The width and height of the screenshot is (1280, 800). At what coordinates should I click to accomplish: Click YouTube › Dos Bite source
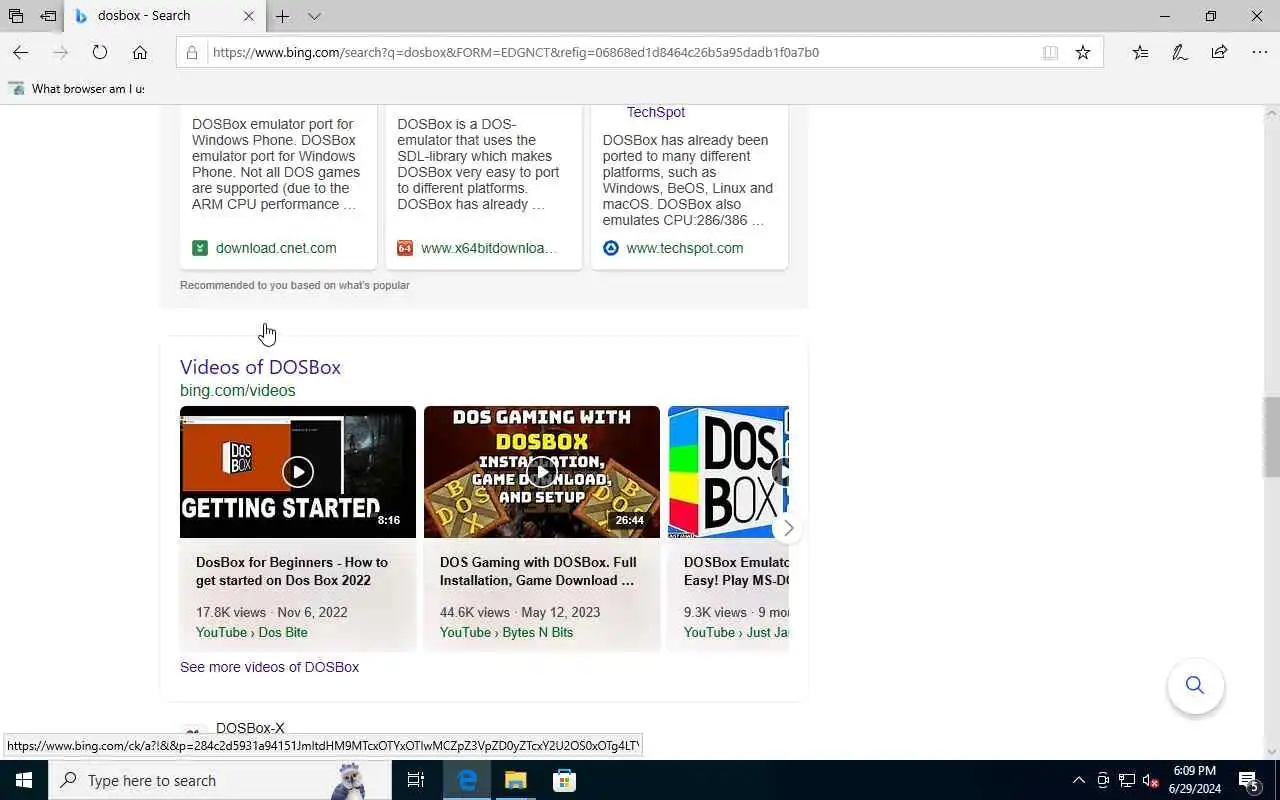[x=252, y=632]
